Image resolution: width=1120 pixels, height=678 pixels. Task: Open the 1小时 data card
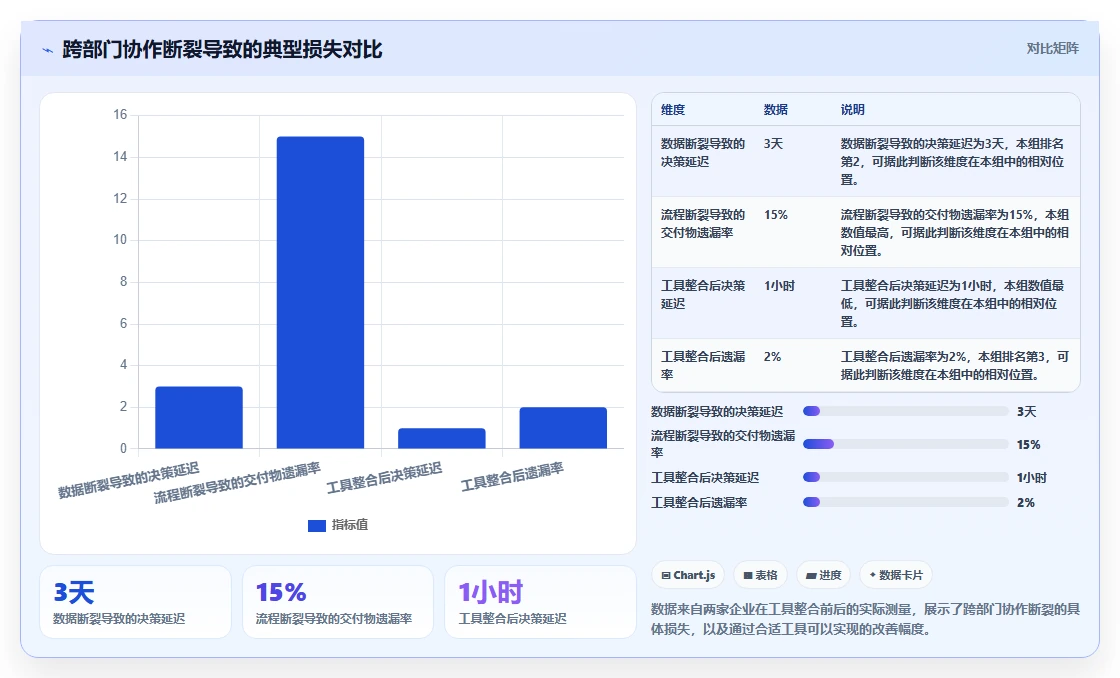click(x=540, y=602)
